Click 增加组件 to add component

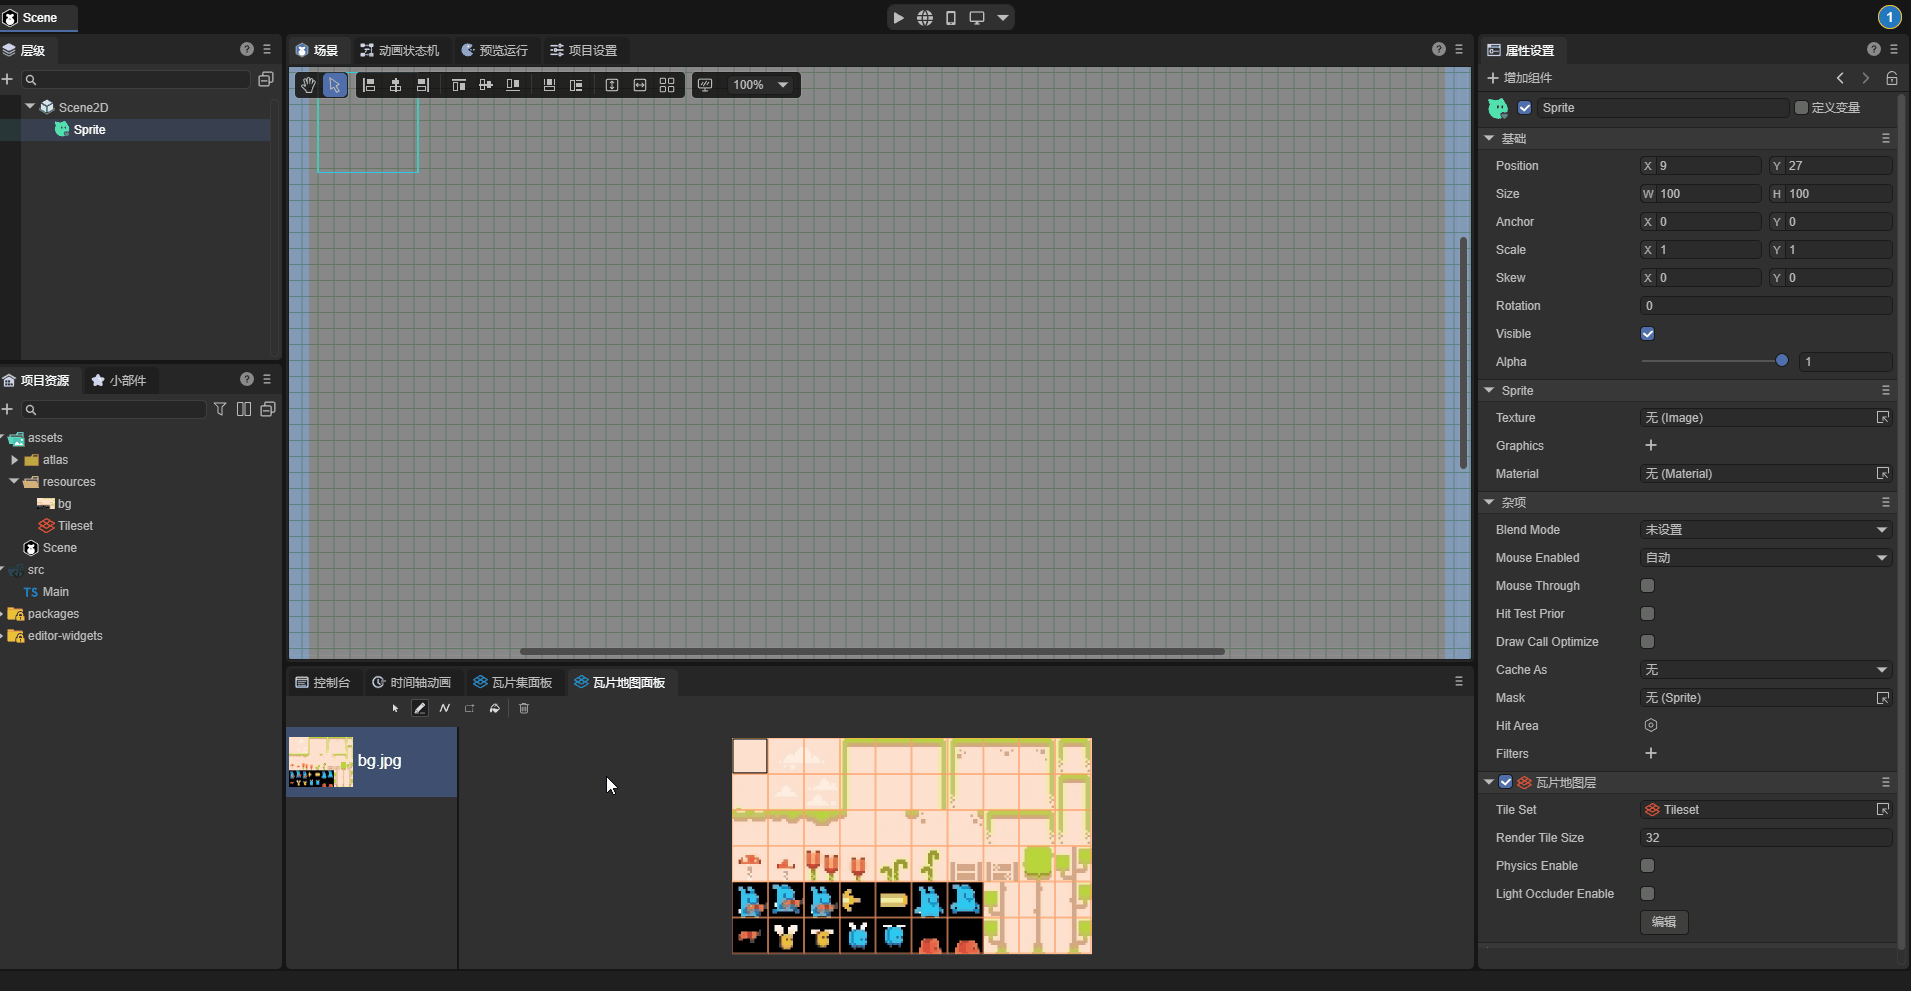click(x=1520, y=78)
